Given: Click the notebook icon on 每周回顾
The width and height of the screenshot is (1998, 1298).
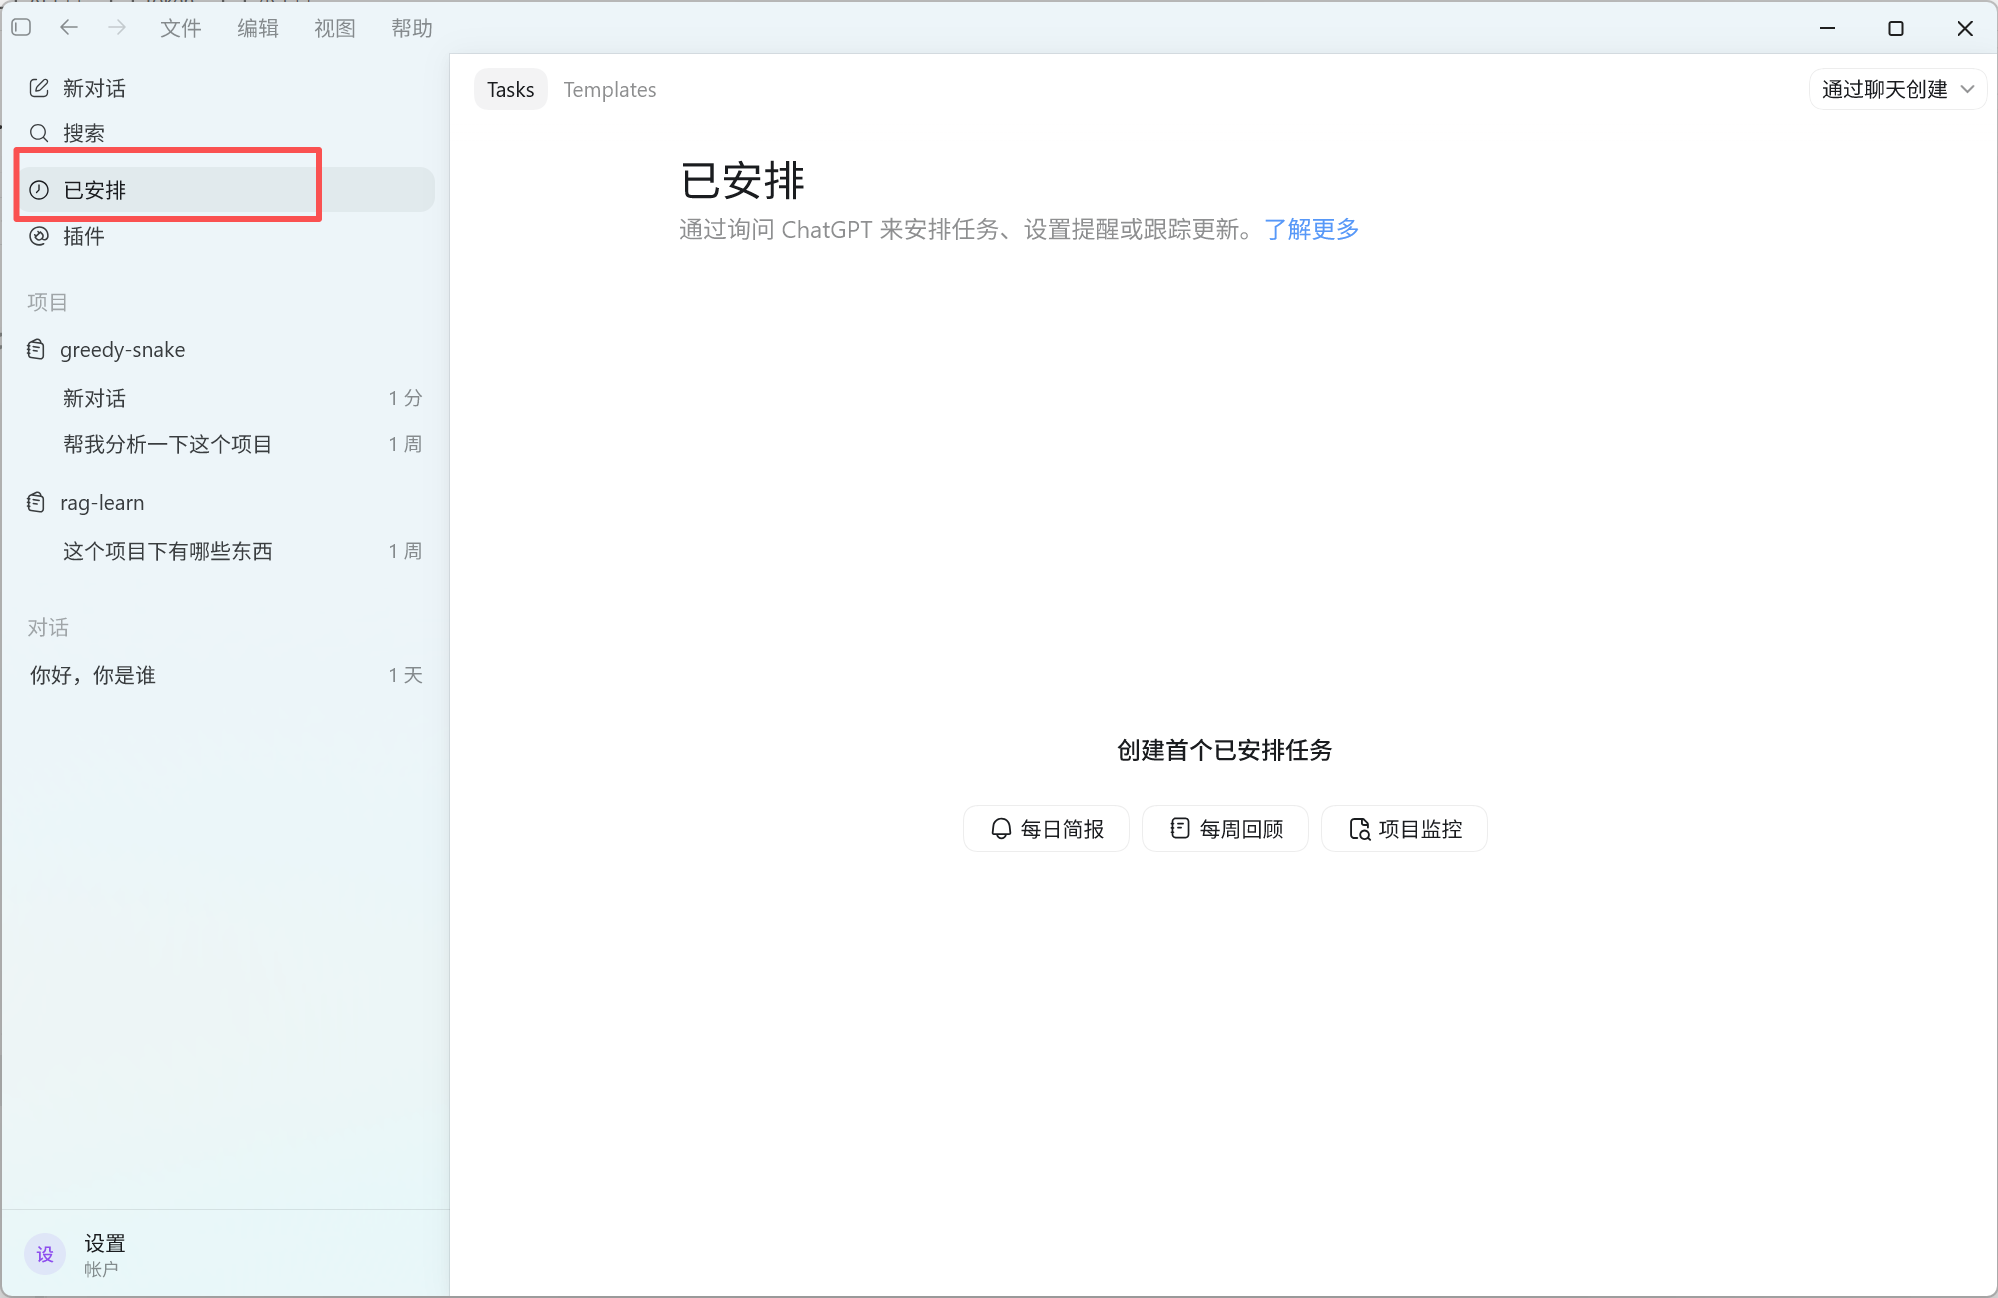Looking at the screenshot, I should [x=1180, y=828].
